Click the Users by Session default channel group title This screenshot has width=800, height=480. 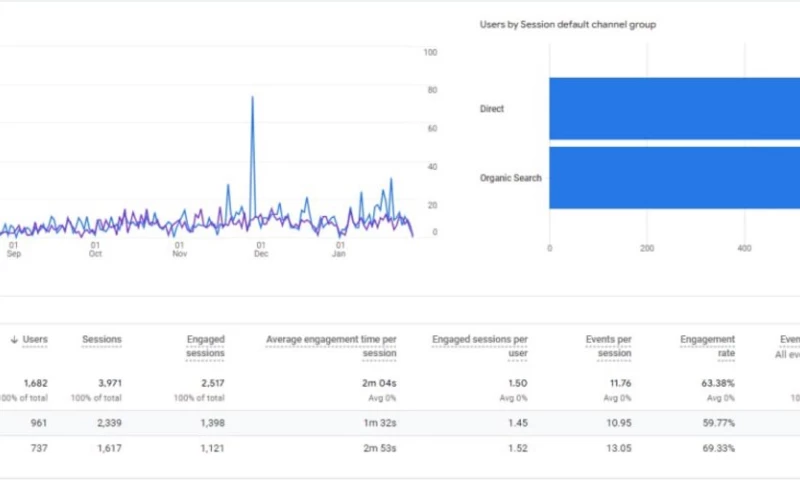(x=567, y=24)
